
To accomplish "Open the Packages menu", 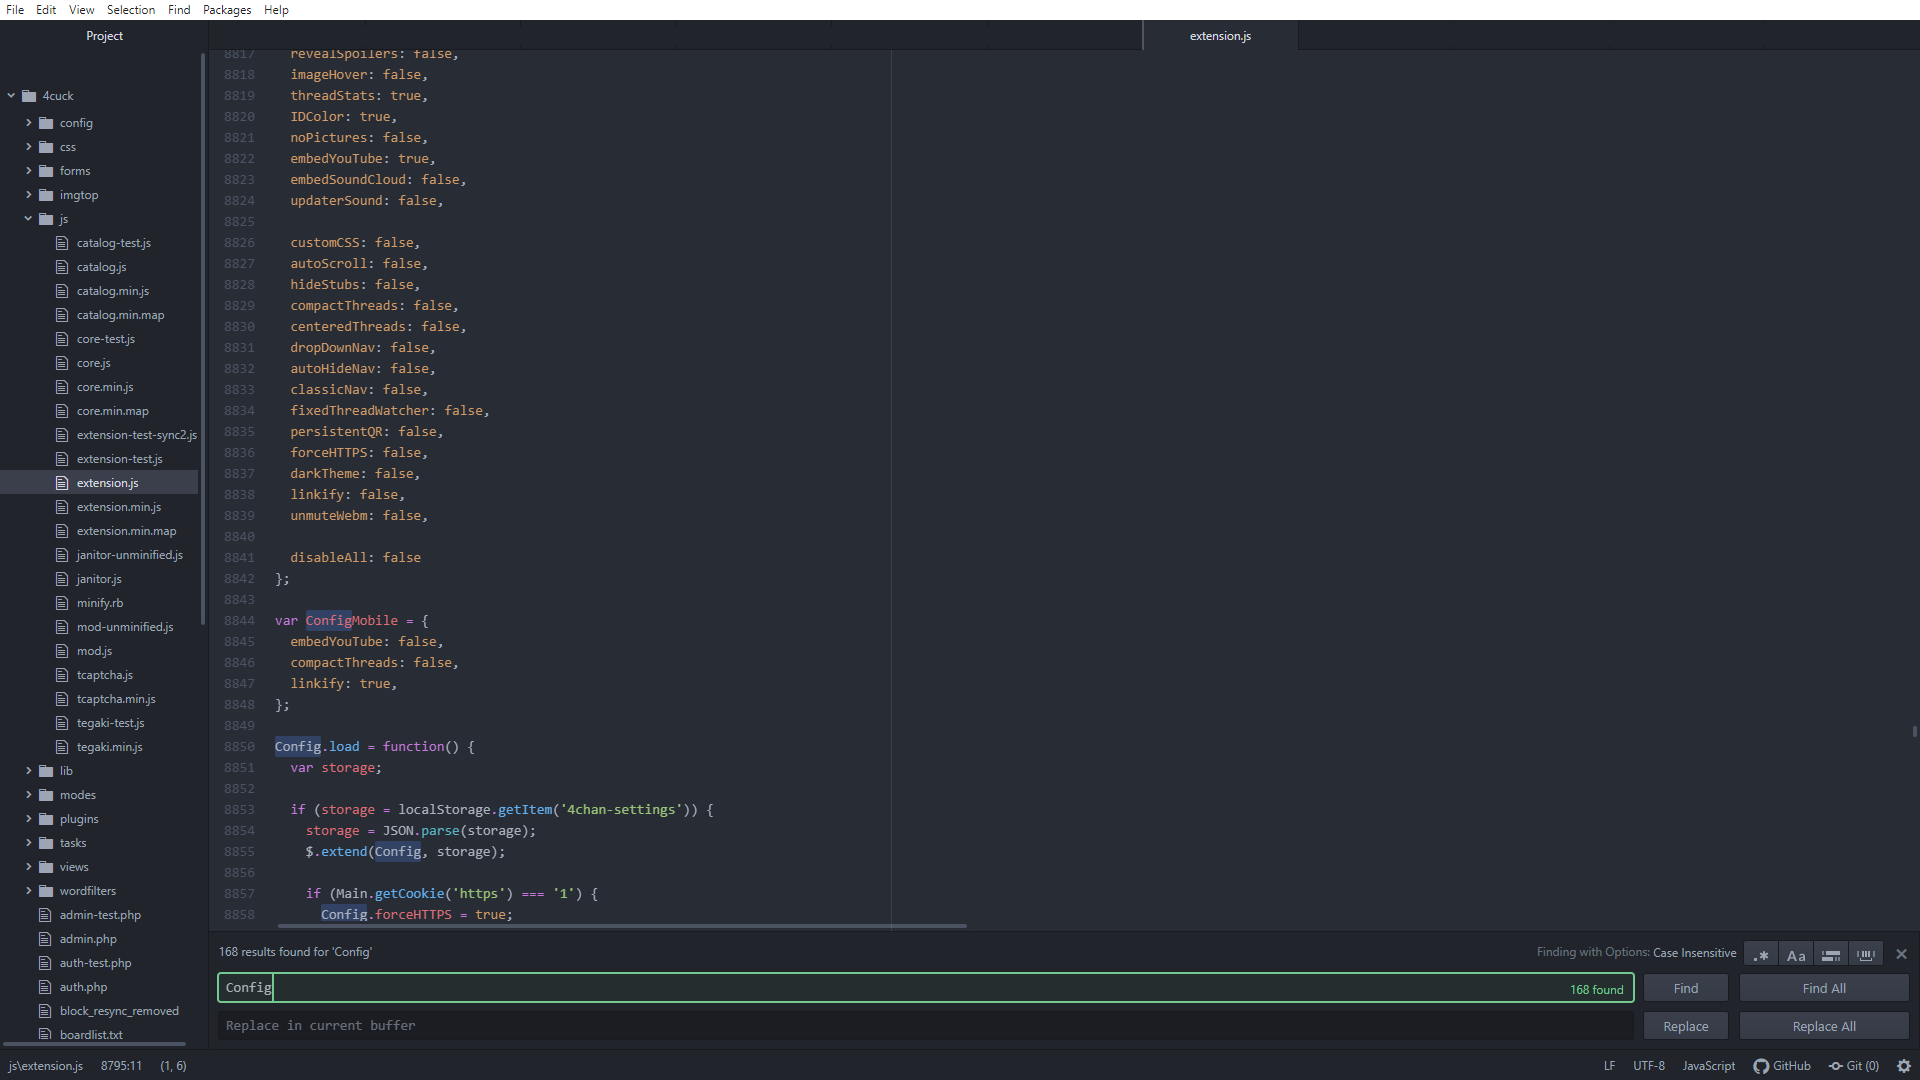I will pos(227,10).
